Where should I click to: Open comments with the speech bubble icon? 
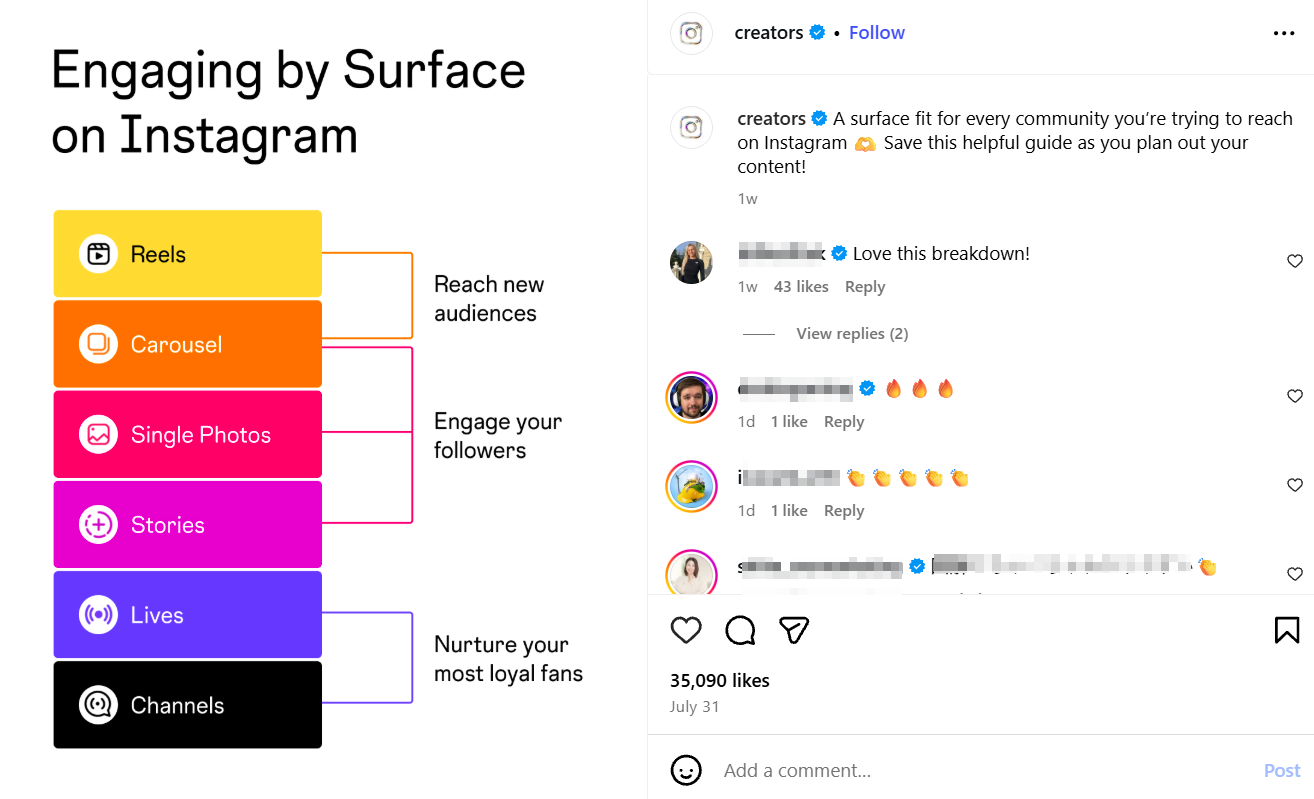[x=740, y=630]
